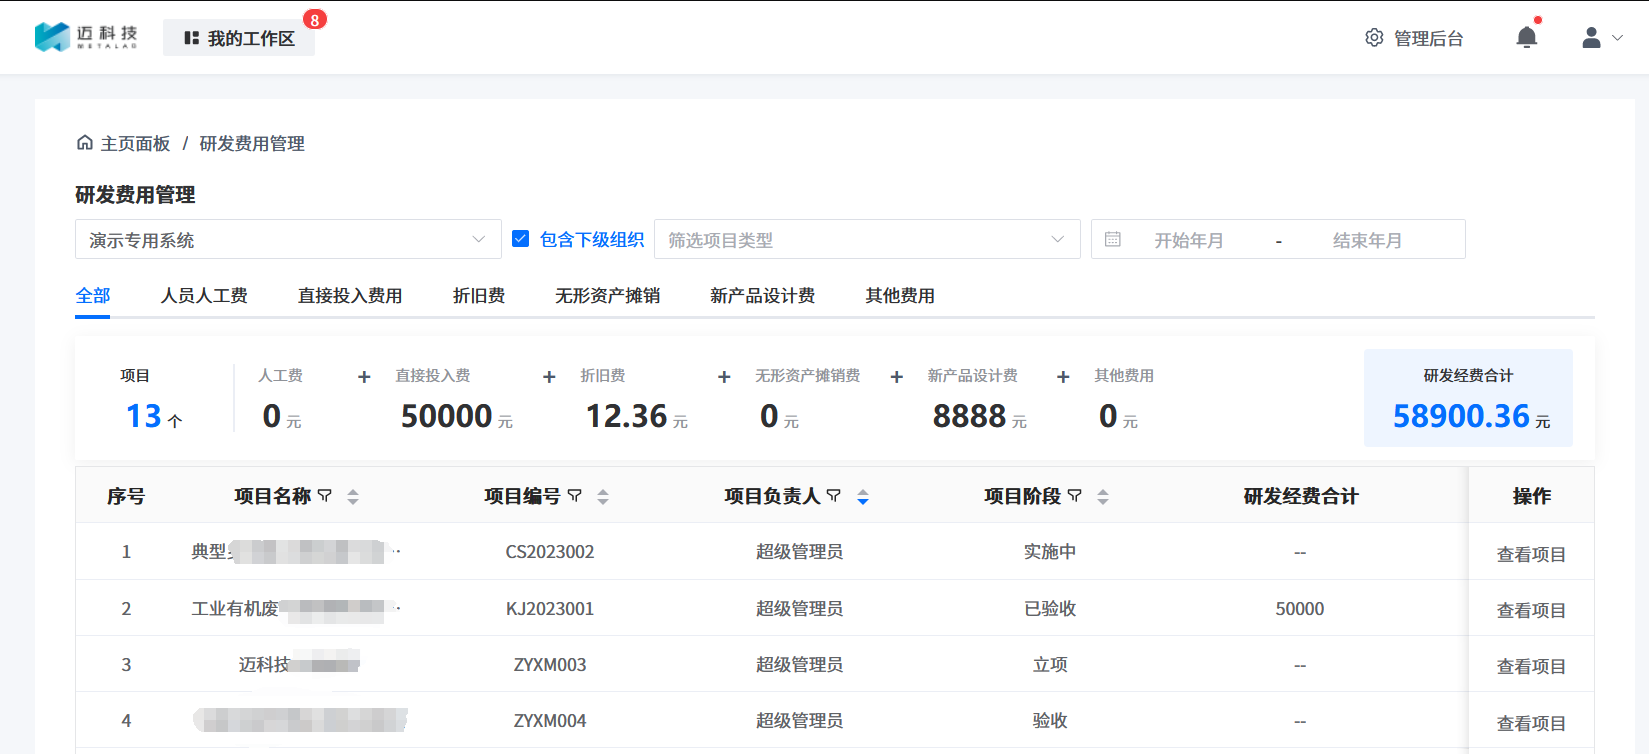Click the calendar icon in date range
The image size is (1649, 754).
point(1112,240)
